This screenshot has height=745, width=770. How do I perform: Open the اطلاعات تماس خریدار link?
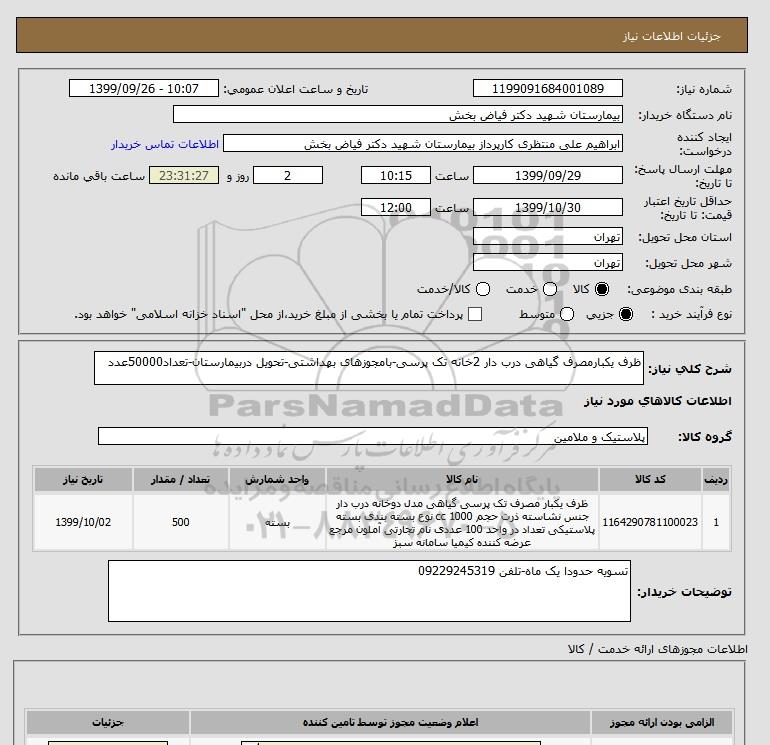pos(165,144)
